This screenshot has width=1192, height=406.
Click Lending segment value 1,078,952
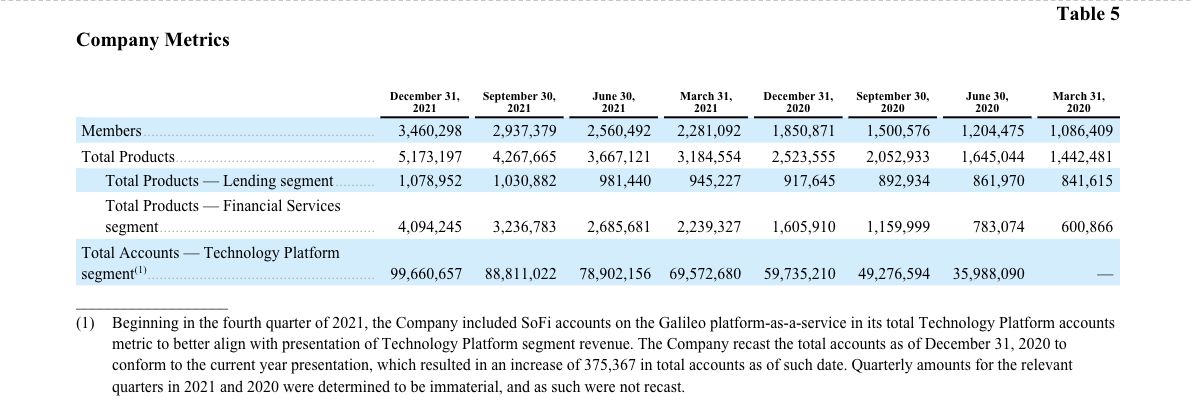[x=430, y=181]
